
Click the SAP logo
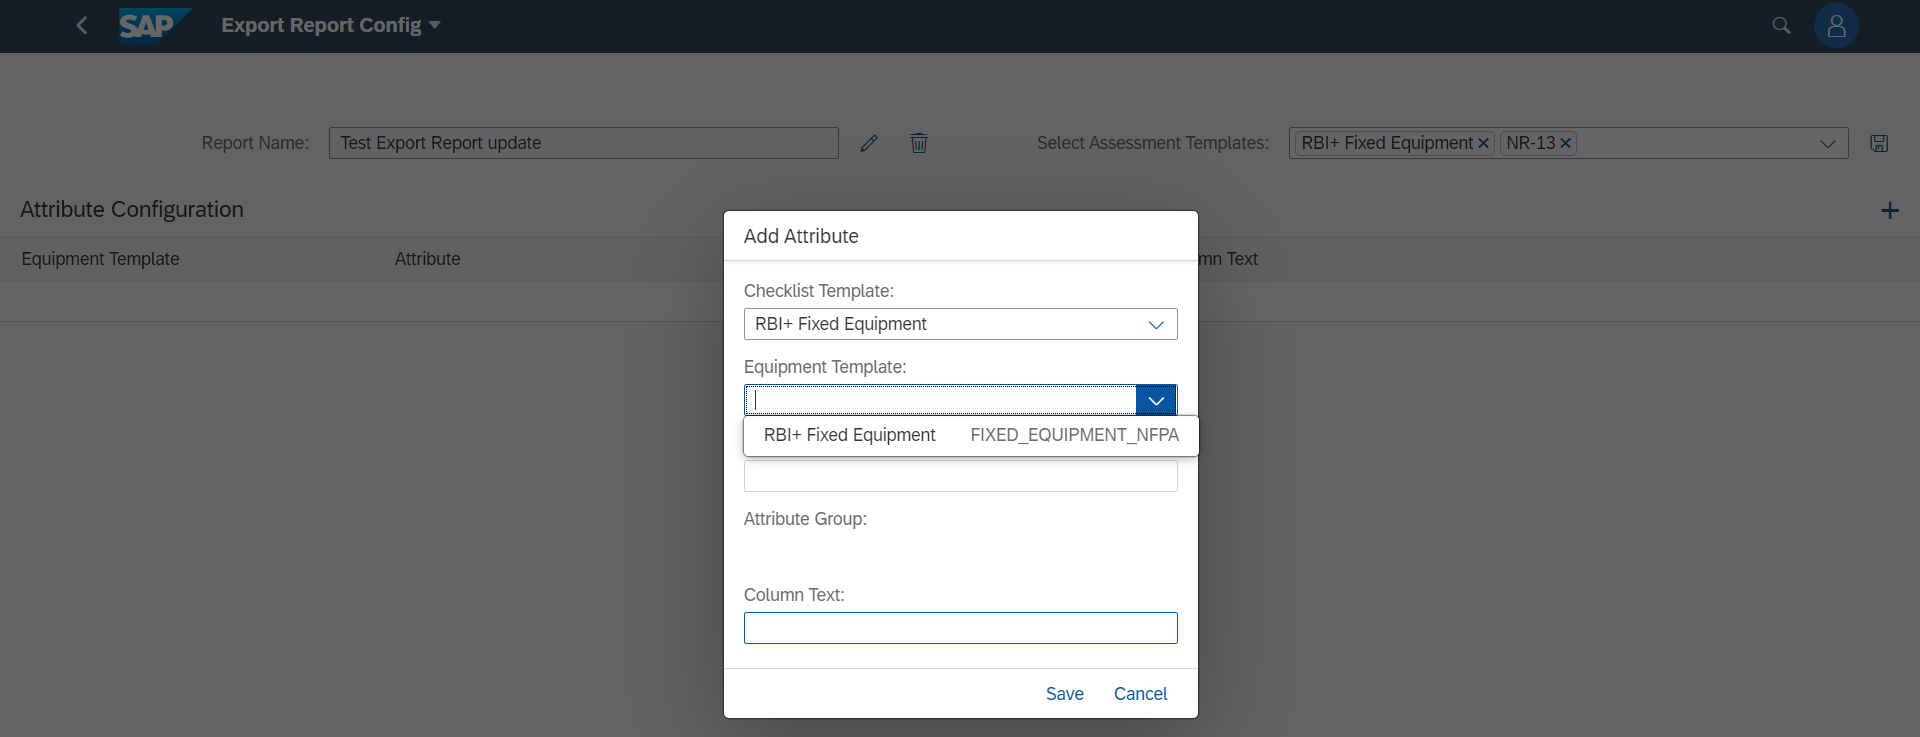point(153,25)
